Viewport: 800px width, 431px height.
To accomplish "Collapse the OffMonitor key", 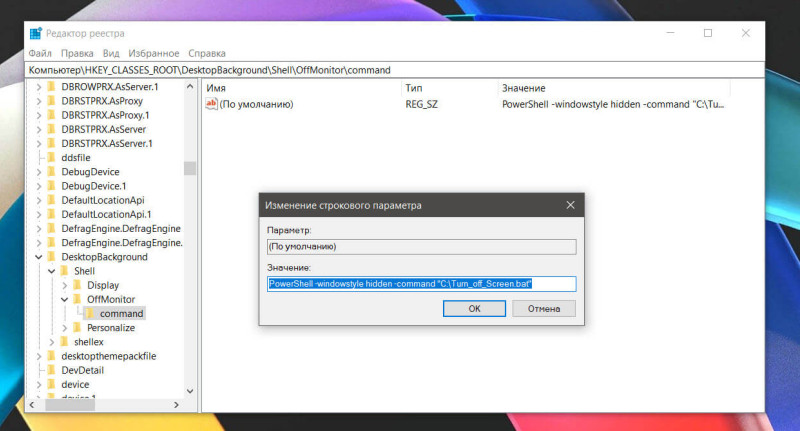I will click(x=64, y=299).
